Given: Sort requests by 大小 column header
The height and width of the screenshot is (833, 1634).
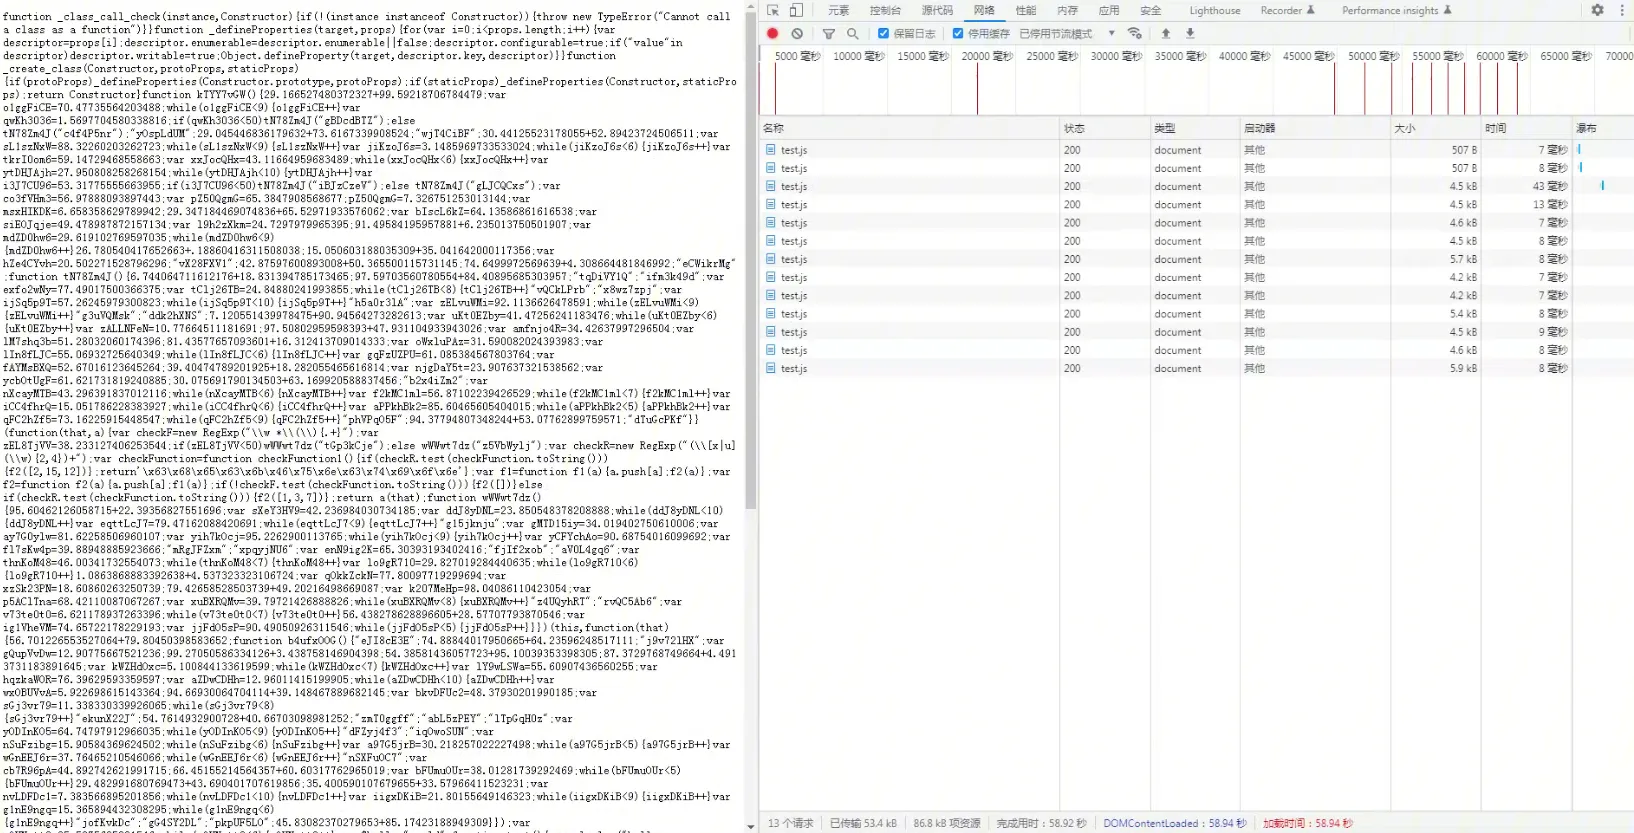Looking at the screenshot, I should (1405, 128).
